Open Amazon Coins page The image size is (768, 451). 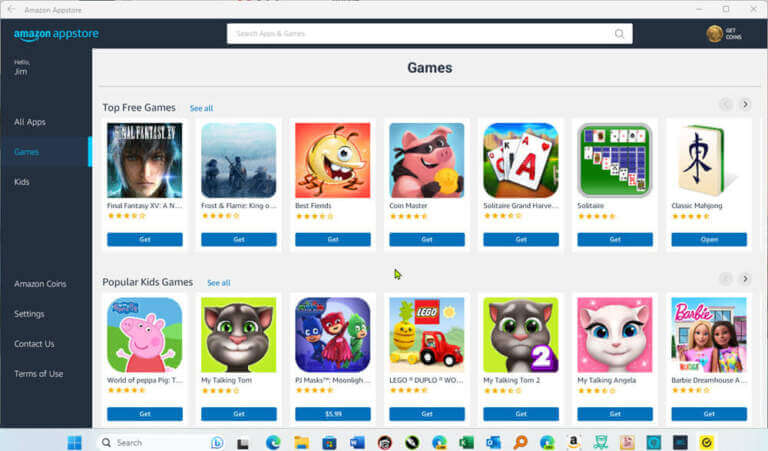coord(40,284)
